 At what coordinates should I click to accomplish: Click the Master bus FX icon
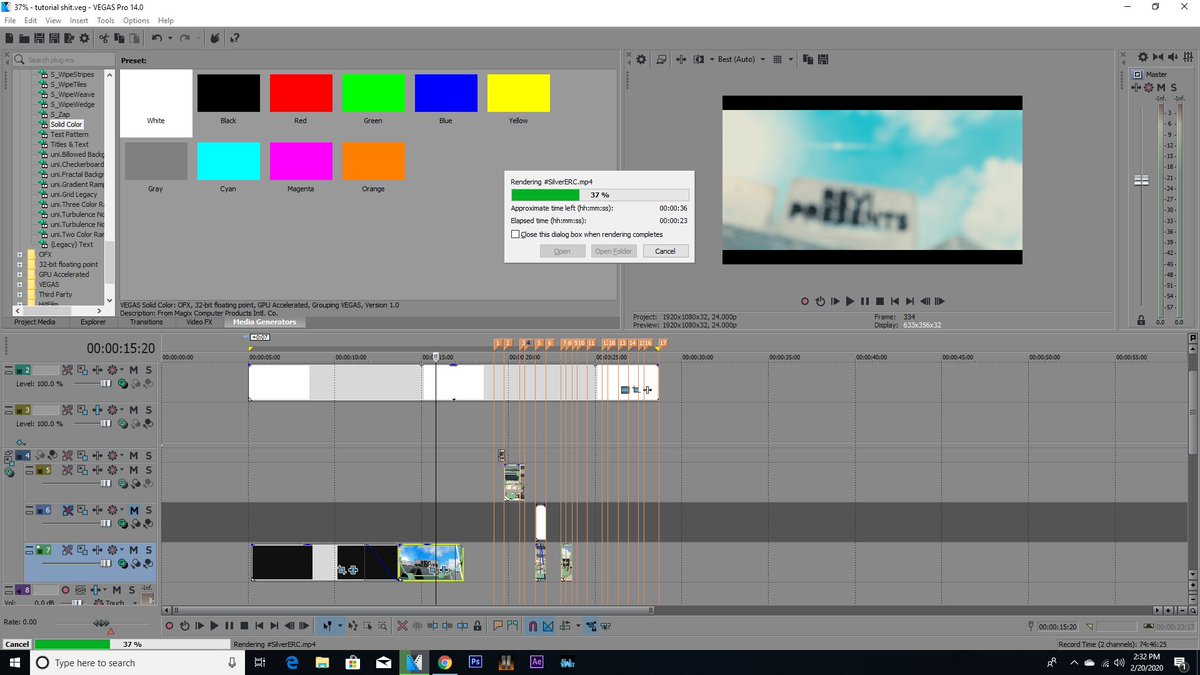(x=1136, y=87)
